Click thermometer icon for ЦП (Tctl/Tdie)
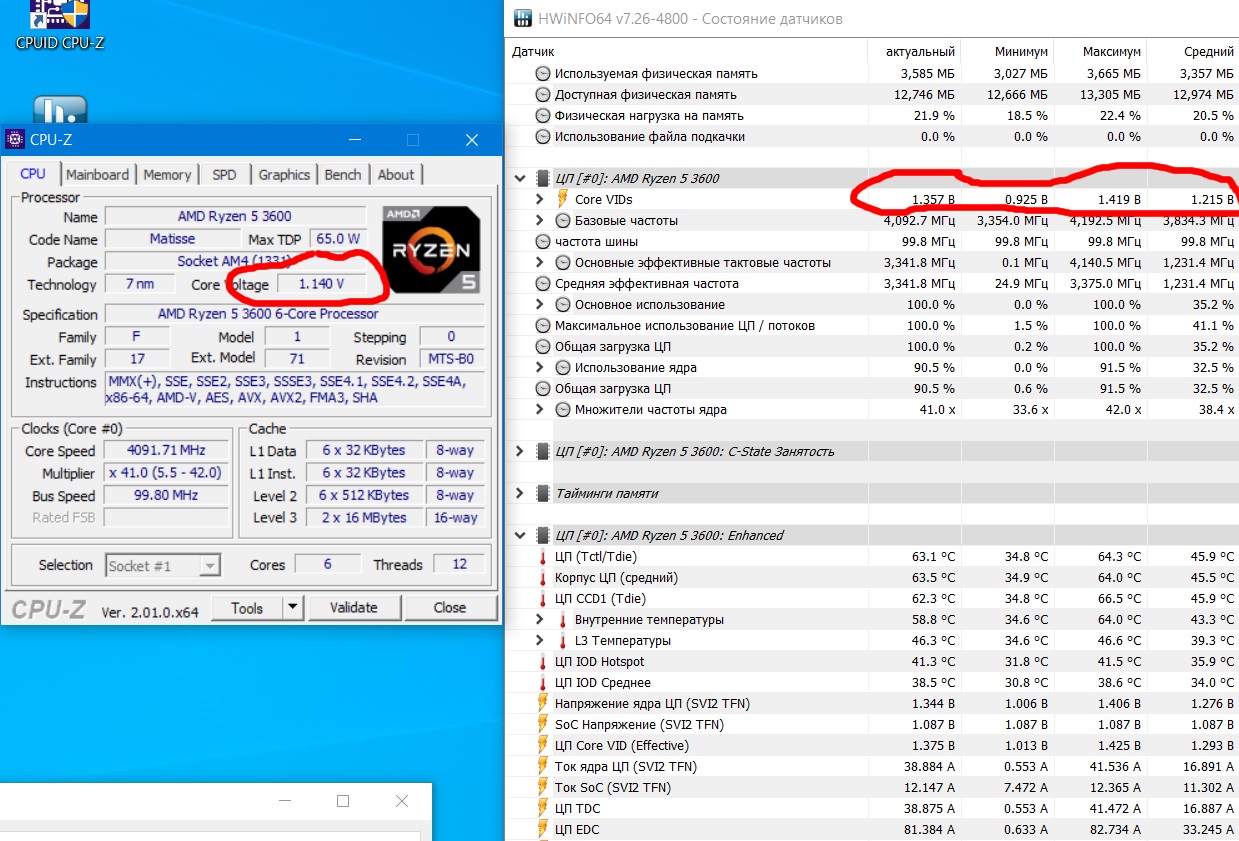The image size is (1239, 841). click(543, 556)
